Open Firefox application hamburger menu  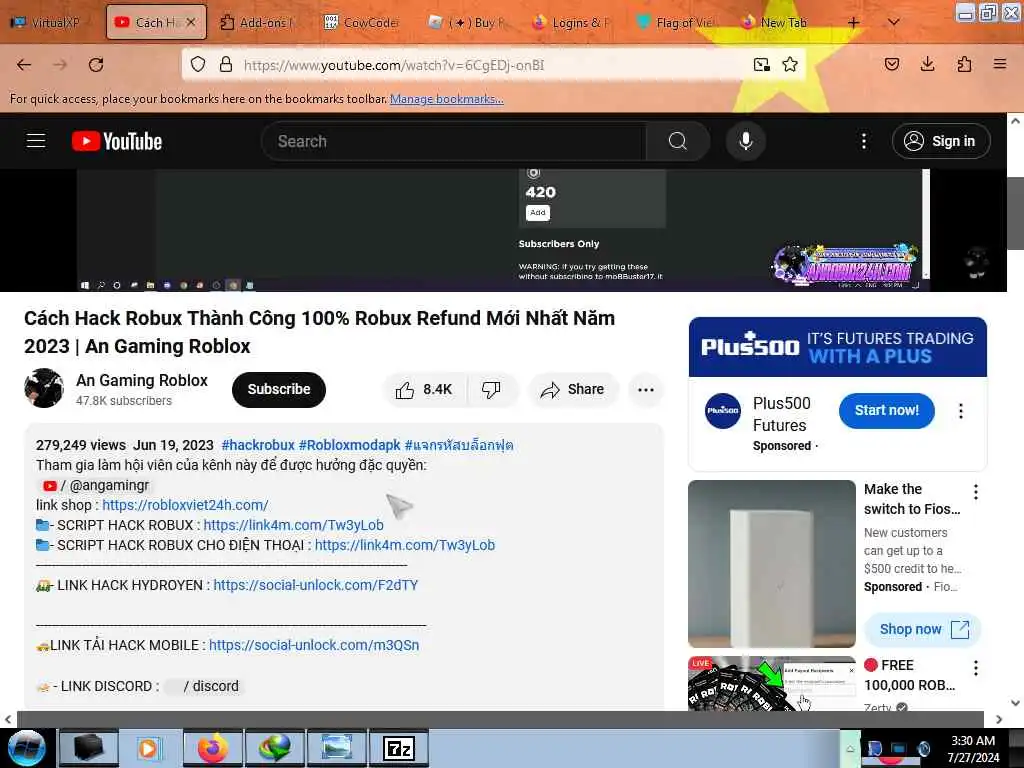coord(1000,64)
